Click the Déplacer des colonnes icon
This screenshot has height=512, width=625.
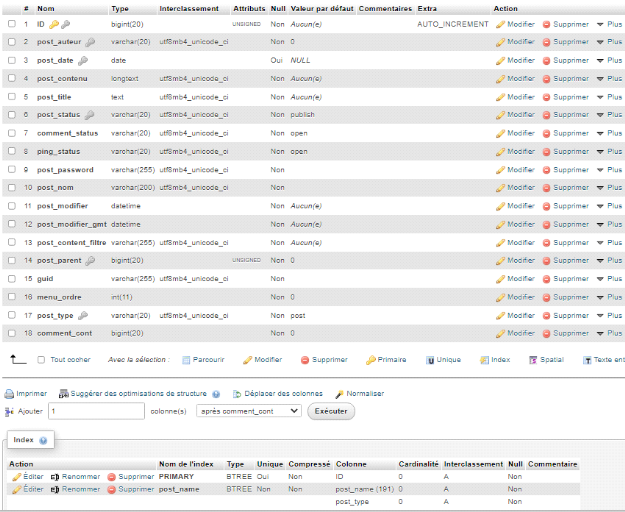pos(237,394)
